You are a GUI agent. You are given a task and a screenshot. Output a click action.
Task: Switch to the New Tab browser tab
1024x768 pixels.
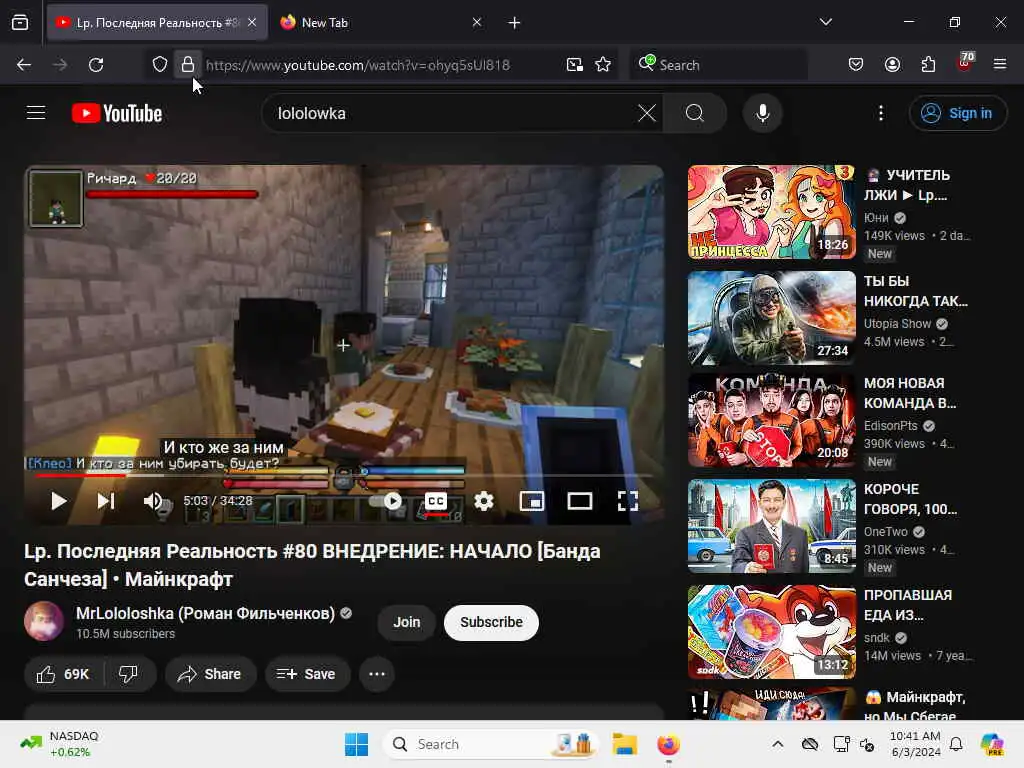(381, 23)
